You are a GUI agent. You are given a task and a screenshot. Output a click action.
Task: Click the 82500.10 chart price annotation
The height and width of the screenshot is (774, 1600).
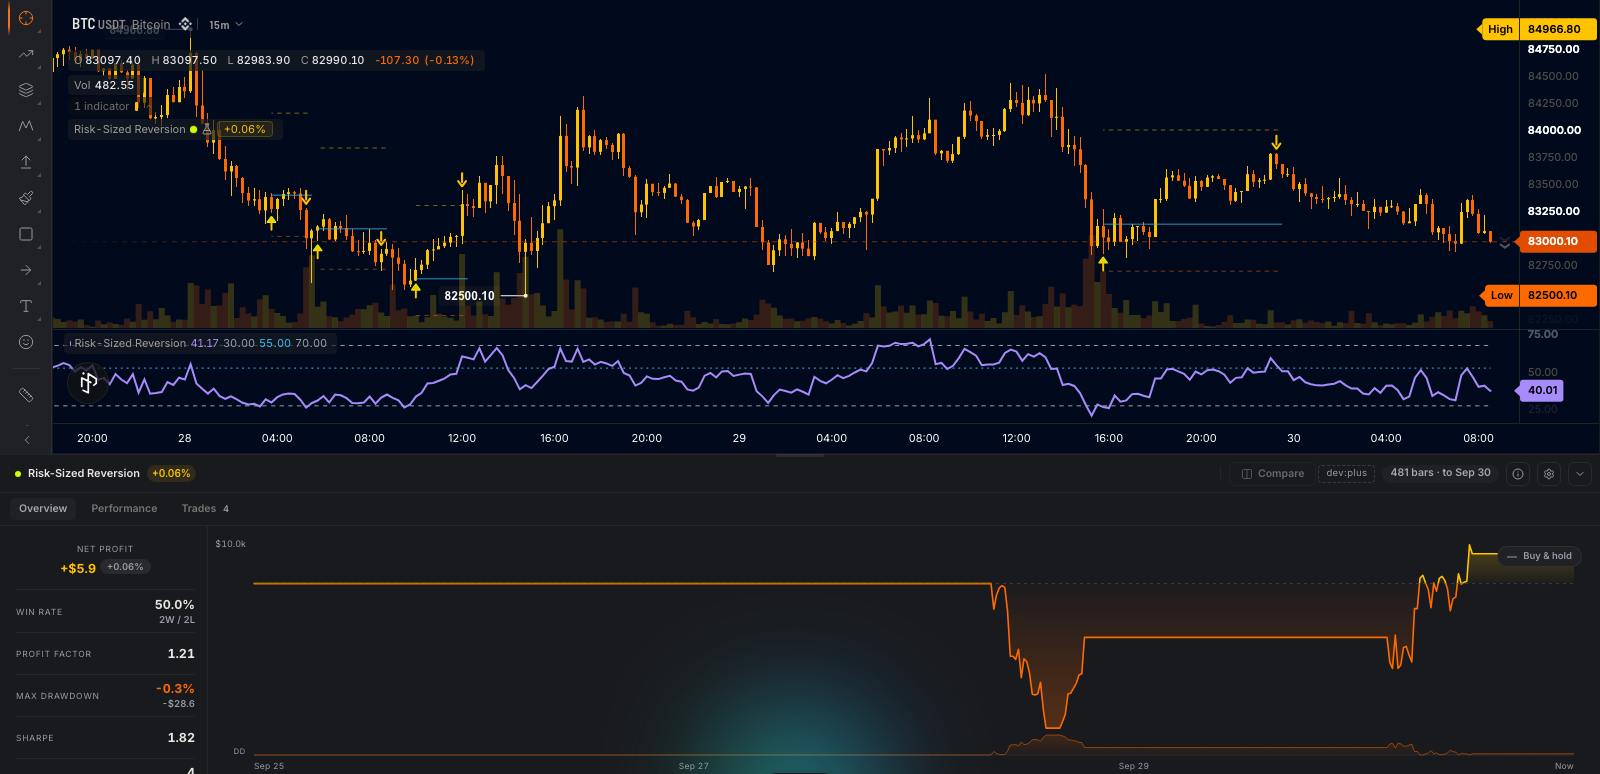pos(469,296)
